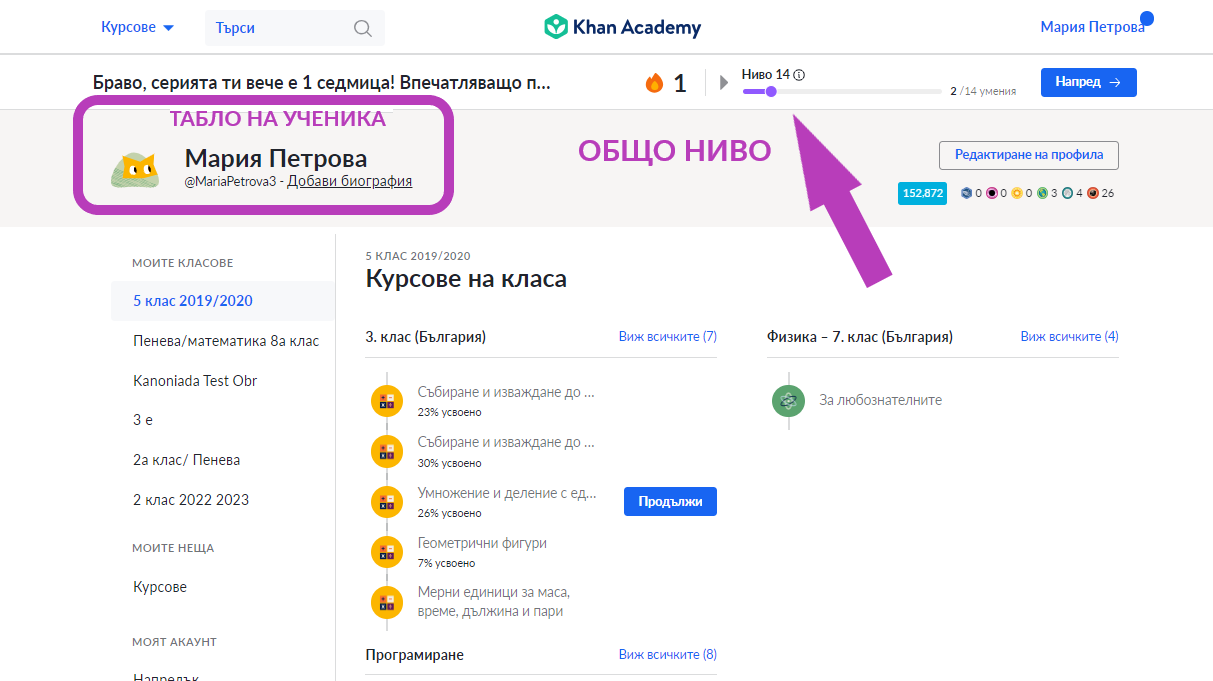Click the 2 /14 умения text
This screenshot has width=1213, height=681.
pyautogui.click(x=983, y=91)
